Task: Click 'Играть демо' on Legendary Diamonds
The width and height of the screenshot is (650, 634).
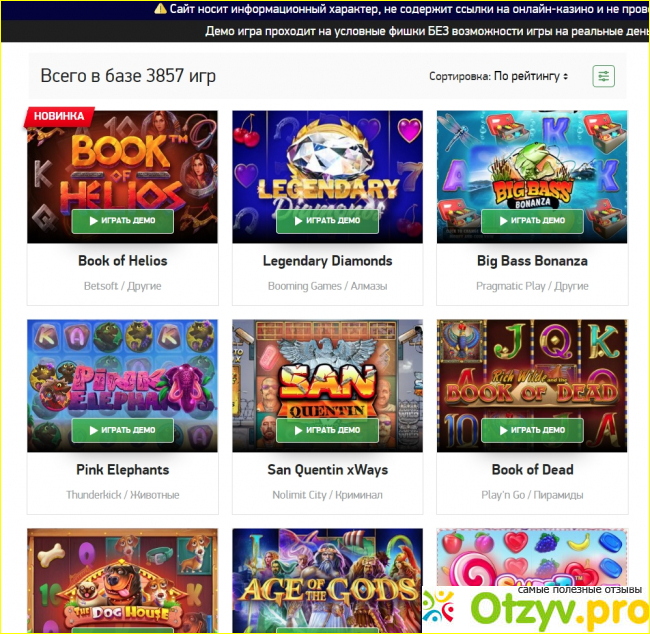Action: tap(327, 221)
